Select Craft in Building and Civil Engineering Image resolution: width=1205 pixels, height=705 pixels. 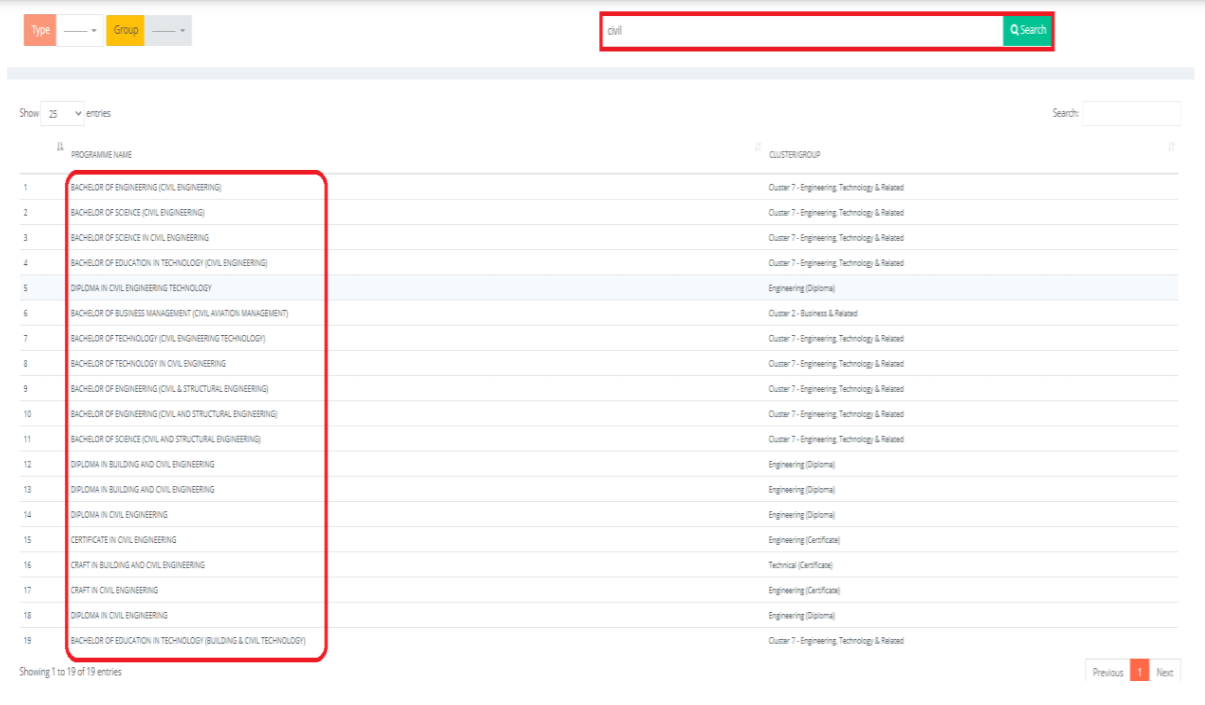(138, 565)
